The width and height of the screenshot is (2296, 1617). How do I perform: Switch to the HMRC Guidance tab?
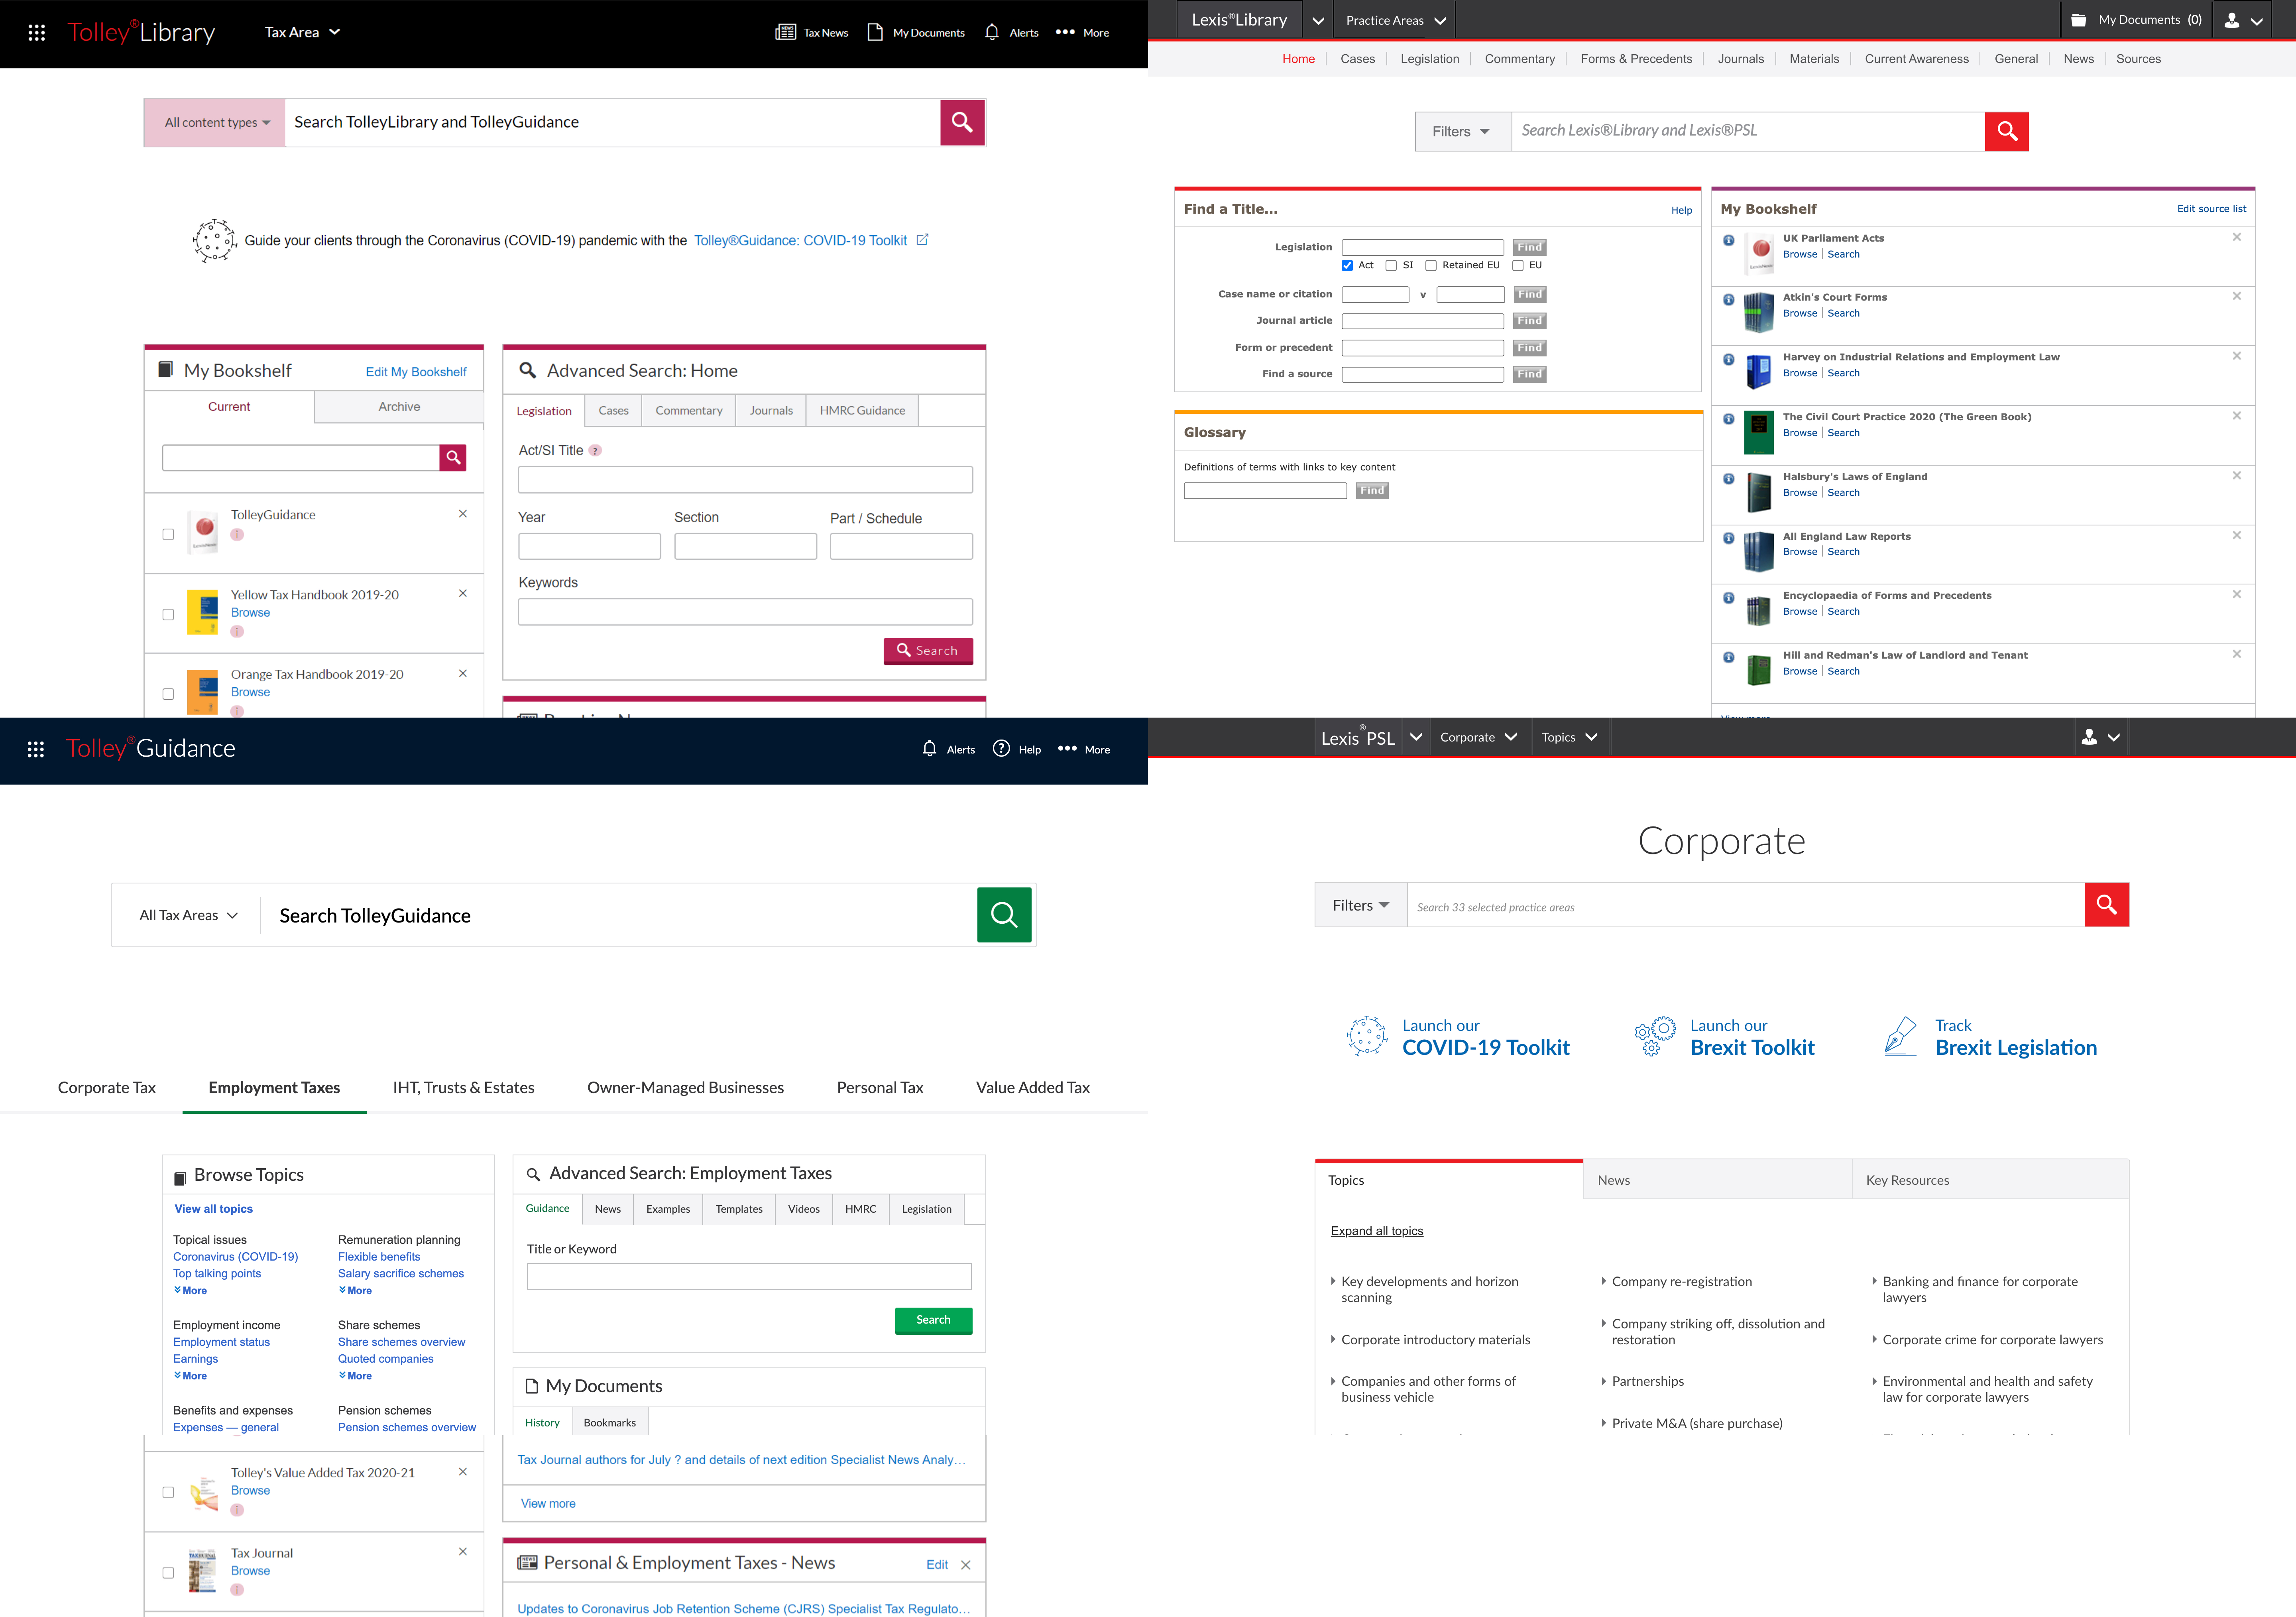[x=862, y=410]
